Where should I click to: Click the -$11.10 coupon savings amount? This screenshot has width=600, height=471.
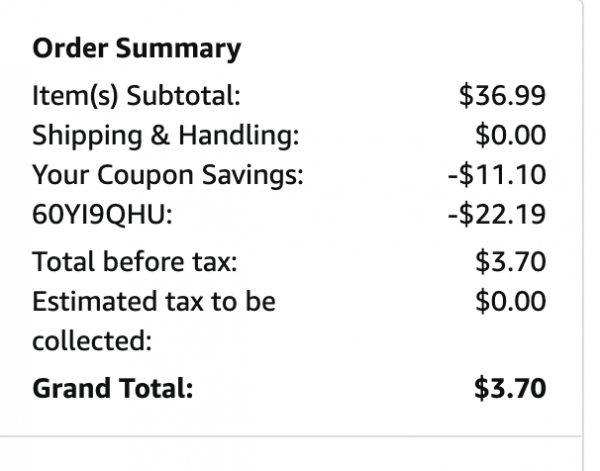(x=497, y=175)
